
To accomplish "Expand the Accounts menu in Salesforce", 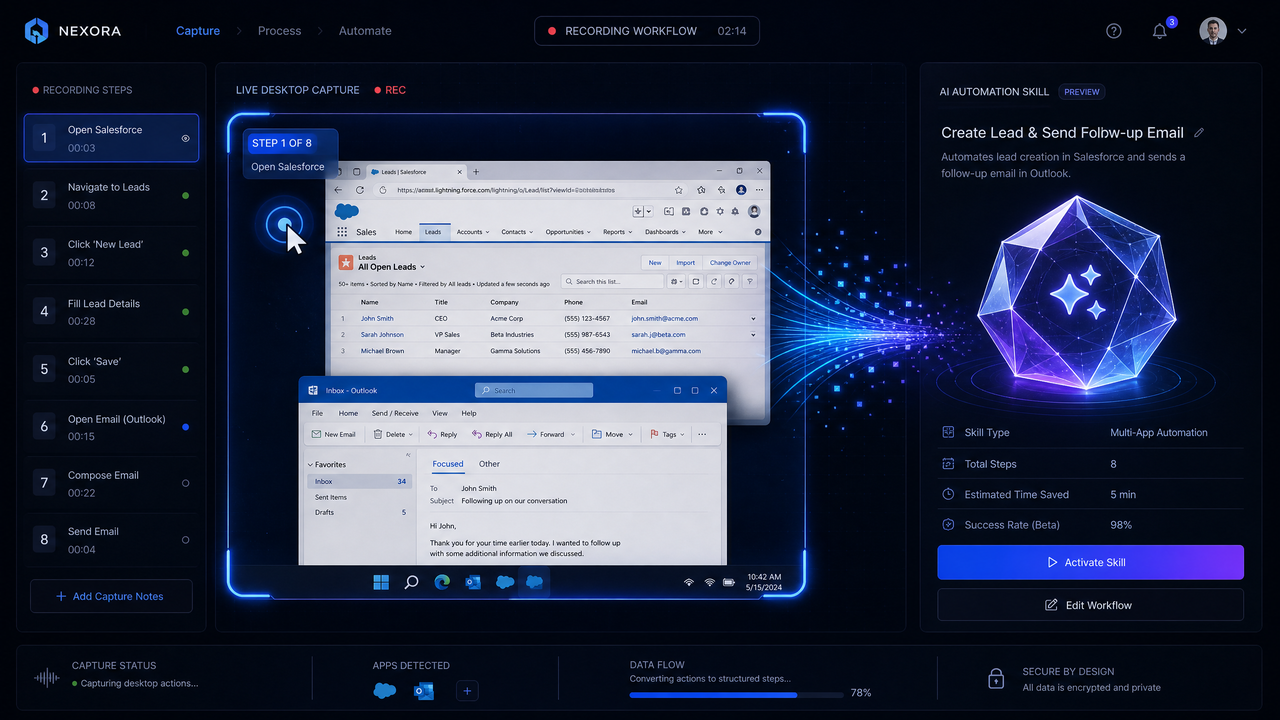I will coord(473,232).
